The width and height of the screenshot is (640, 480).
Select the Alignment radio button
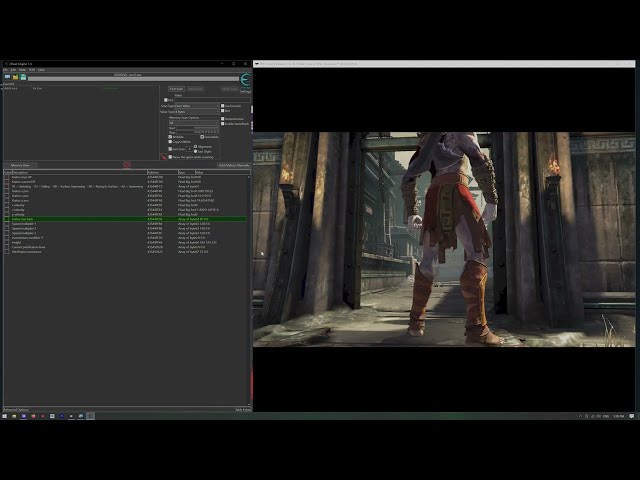(x=196, y=147)
